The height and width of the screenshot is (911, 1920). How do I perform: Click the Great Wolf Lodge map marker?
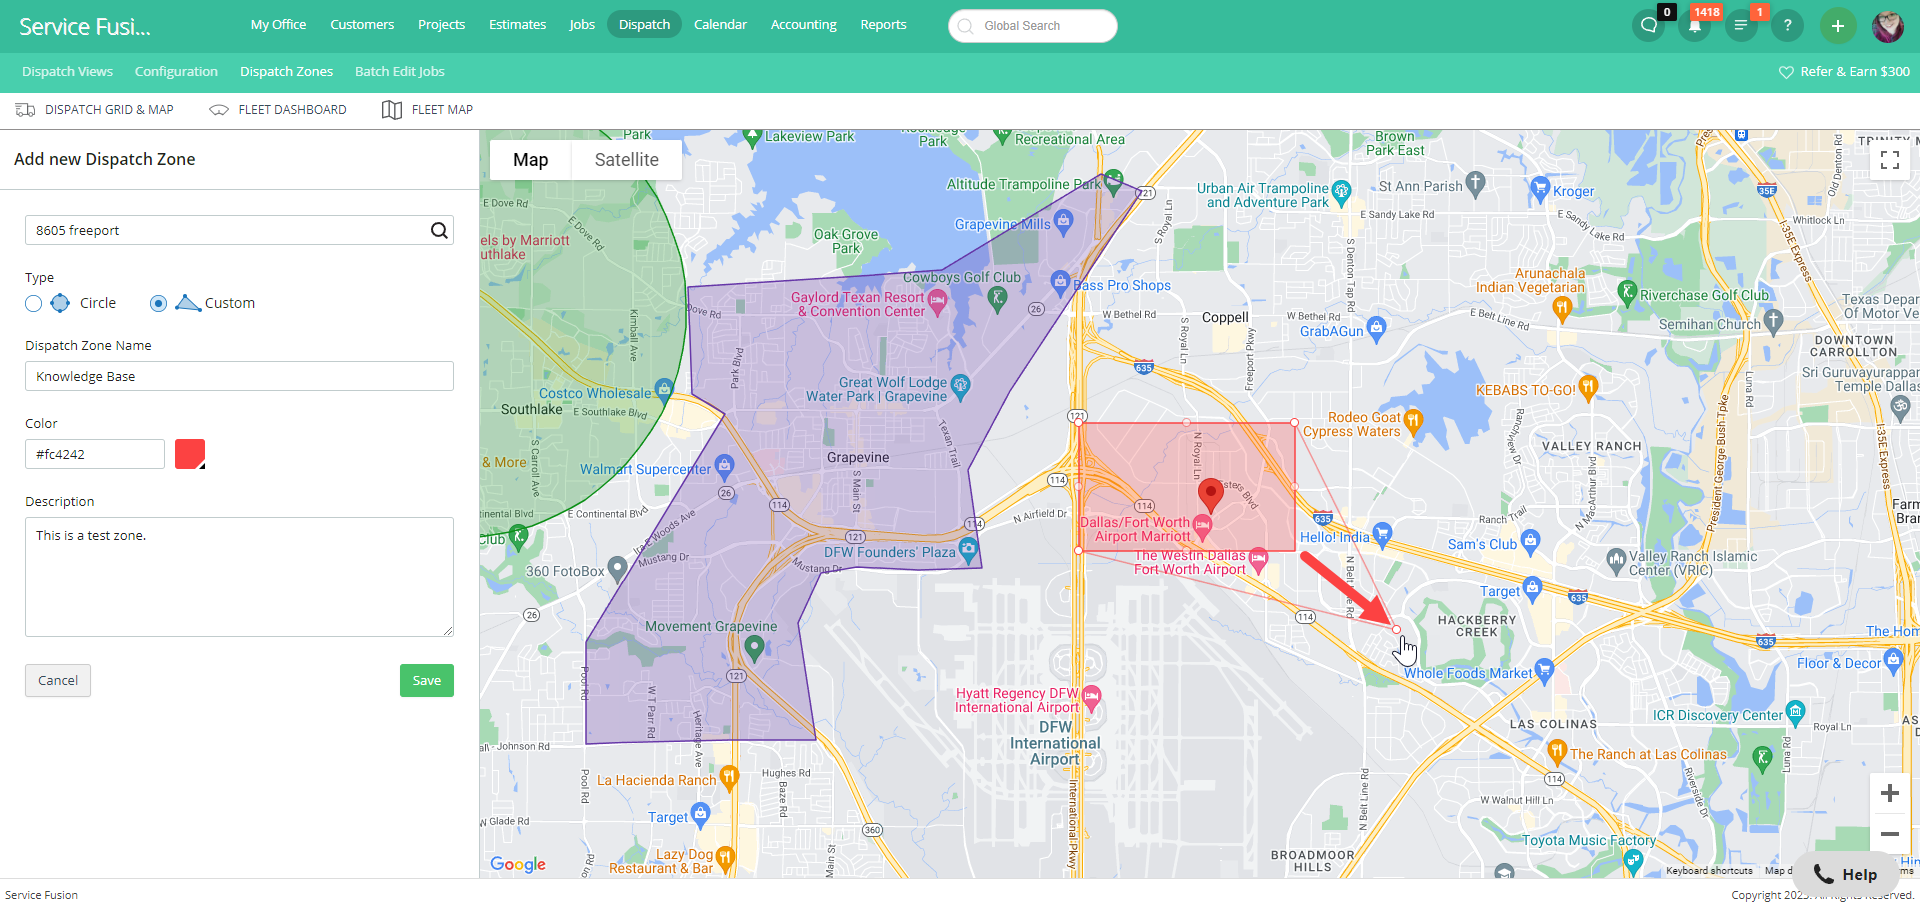click(960, 385)
